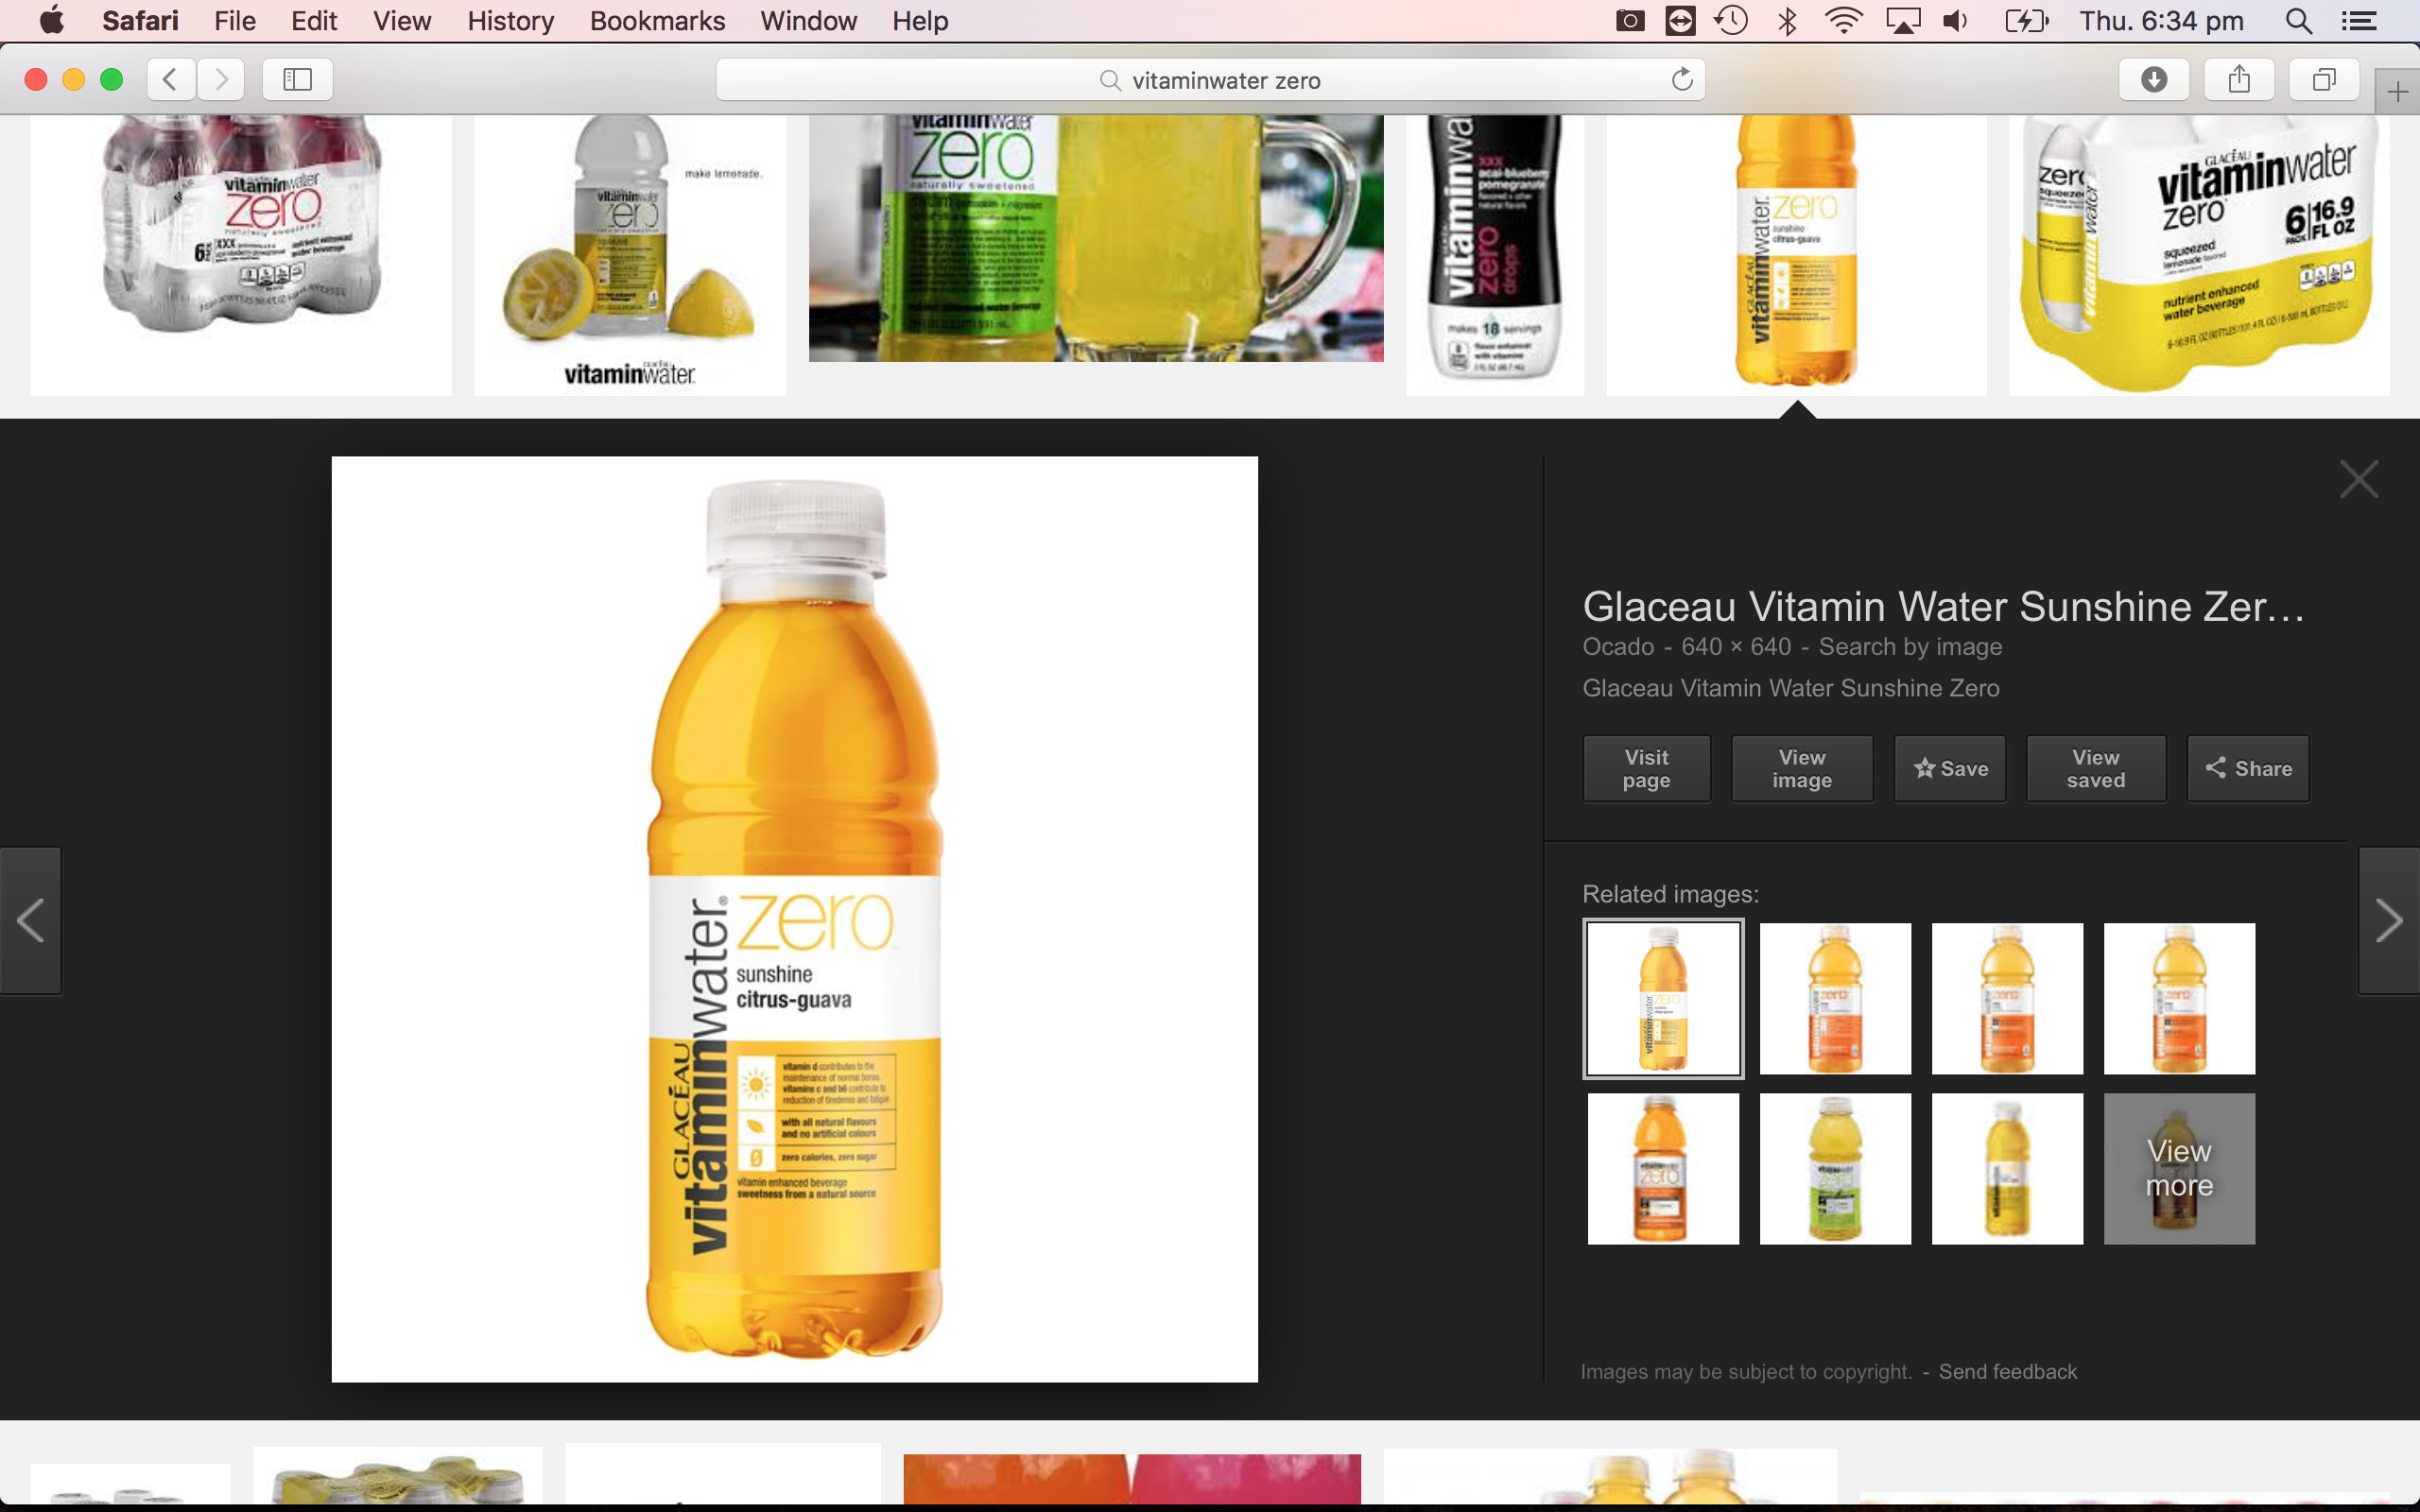Click the Visit page button

pyautogui.click(x=1646, y=768)
